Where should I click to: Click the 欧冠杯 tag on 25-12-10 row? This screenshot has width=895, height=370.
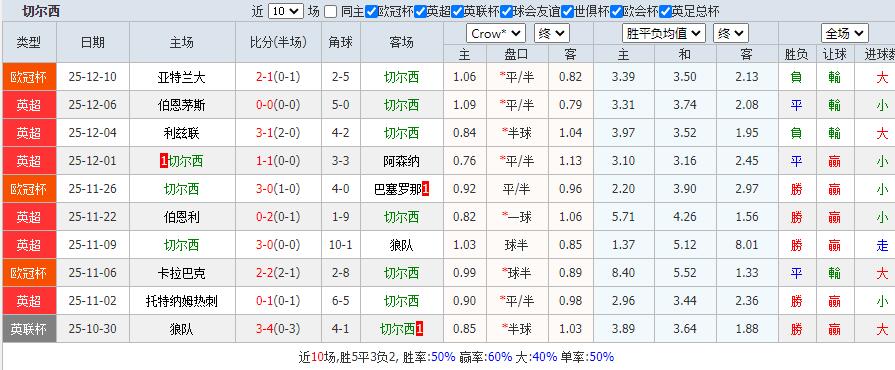(x=29, y=77)
